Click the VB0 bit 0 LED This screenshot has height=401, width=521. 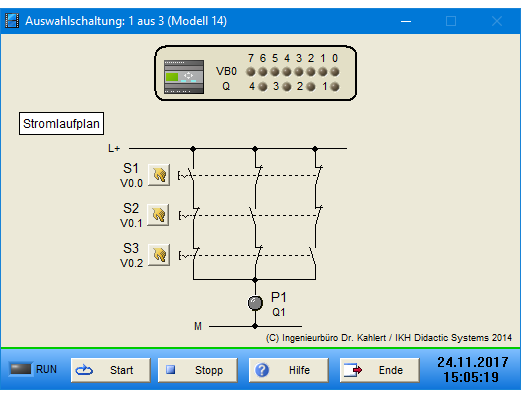click(x=335, y=72)
